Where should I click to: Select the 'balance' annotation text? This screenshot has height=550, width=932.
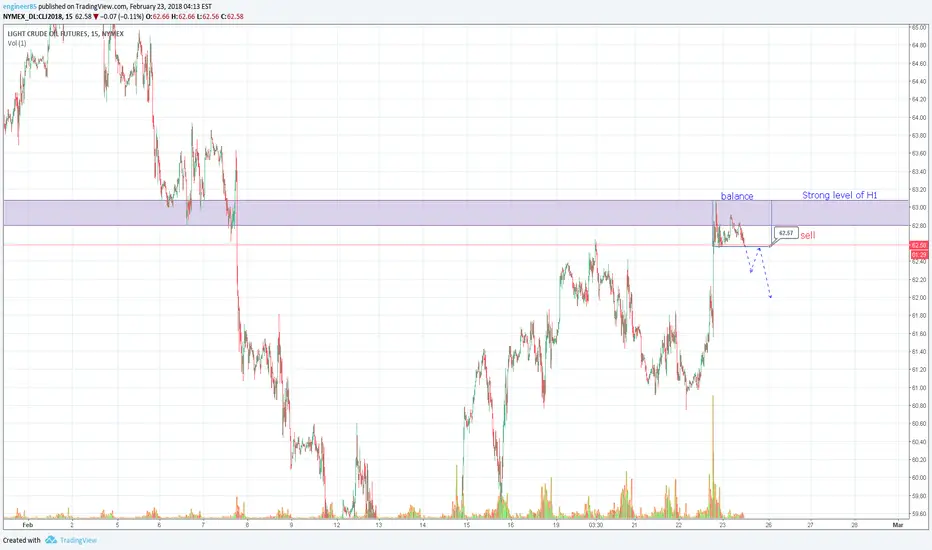coord(737,196)
